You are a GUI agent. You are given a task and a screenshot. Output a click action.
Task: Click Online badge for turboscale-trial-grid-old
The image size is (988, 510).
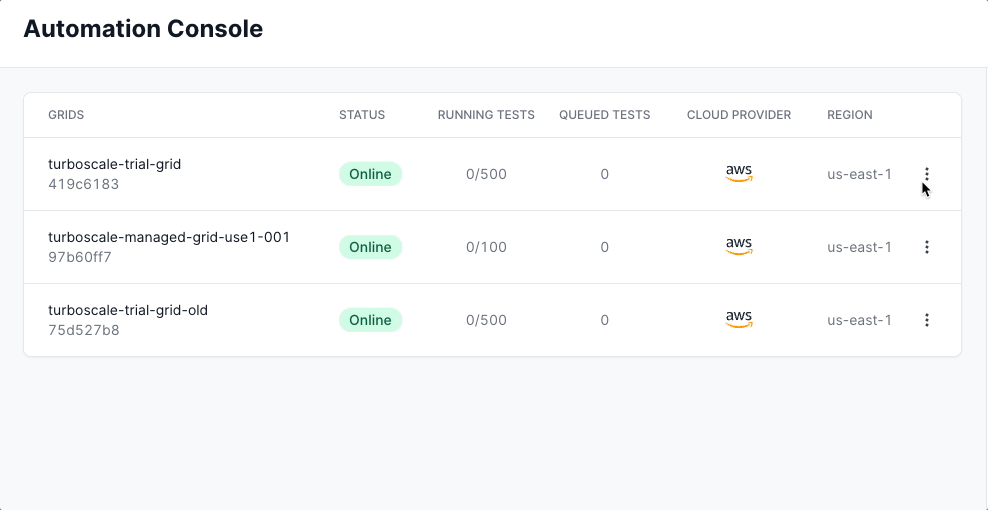370,320
